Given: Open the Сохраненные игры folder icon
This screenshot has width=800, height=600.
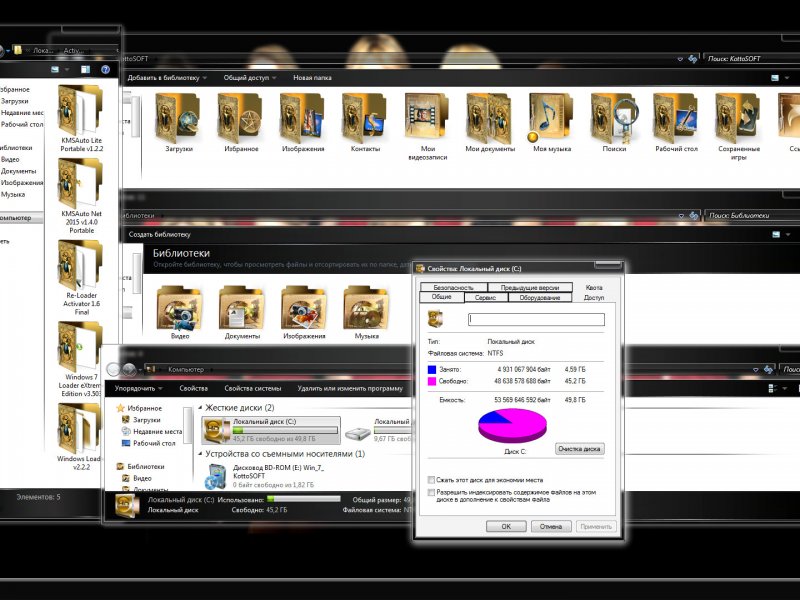Looking at the screenshot, I should [x=738, y=118].
